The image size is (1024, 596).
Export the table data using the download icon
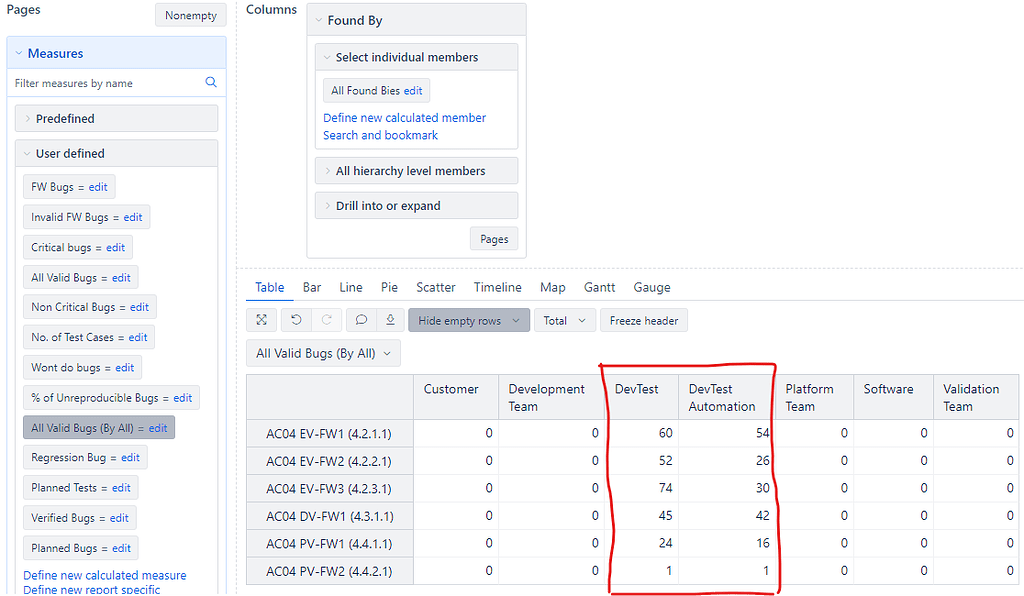[x=390, y=320]
